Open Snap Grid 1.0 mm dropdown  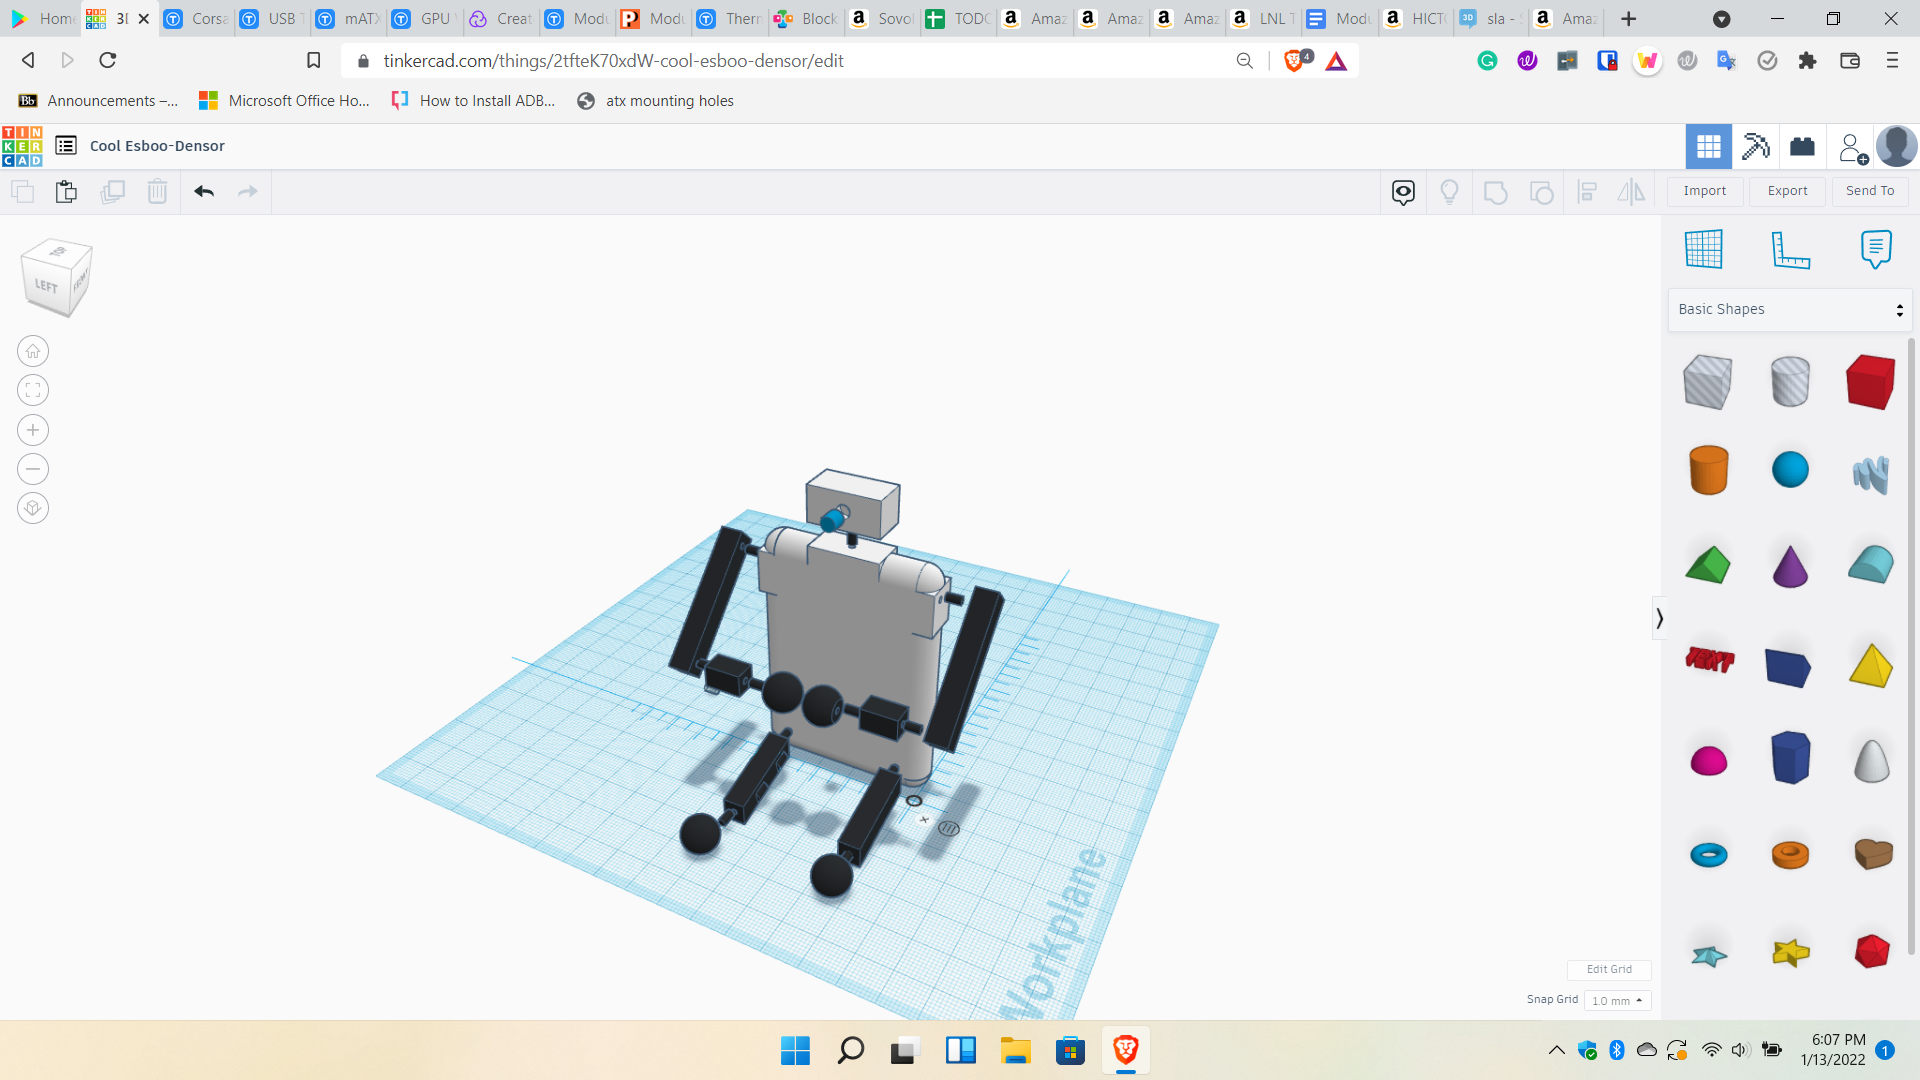1617,1000
